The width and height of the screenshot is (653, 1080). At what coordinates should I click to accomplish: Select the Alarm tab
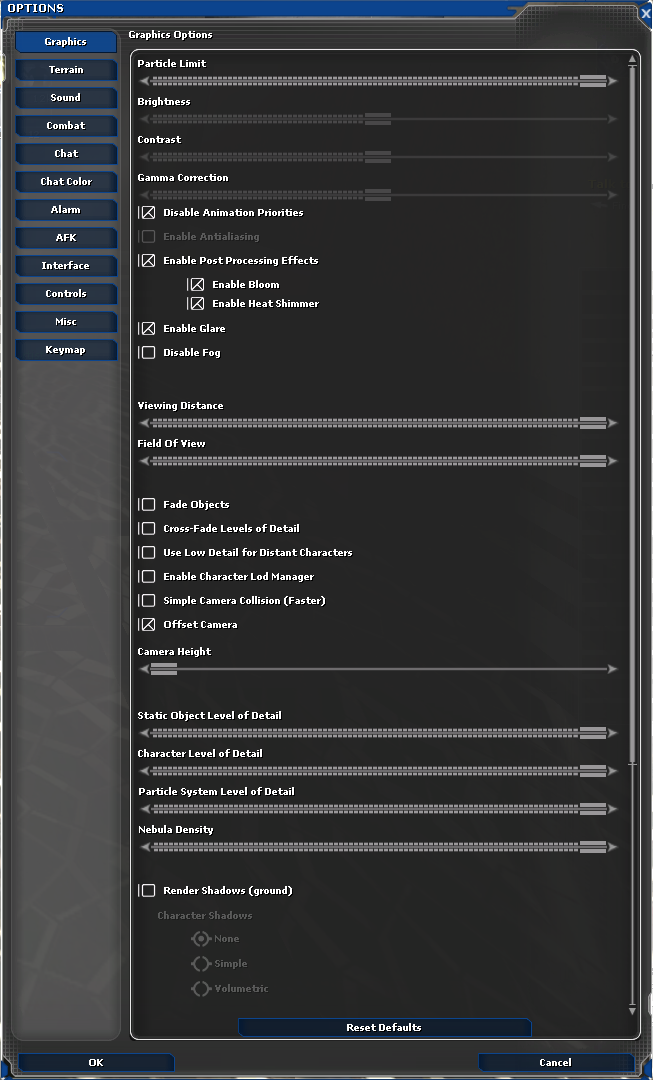[x=65, y=210]
